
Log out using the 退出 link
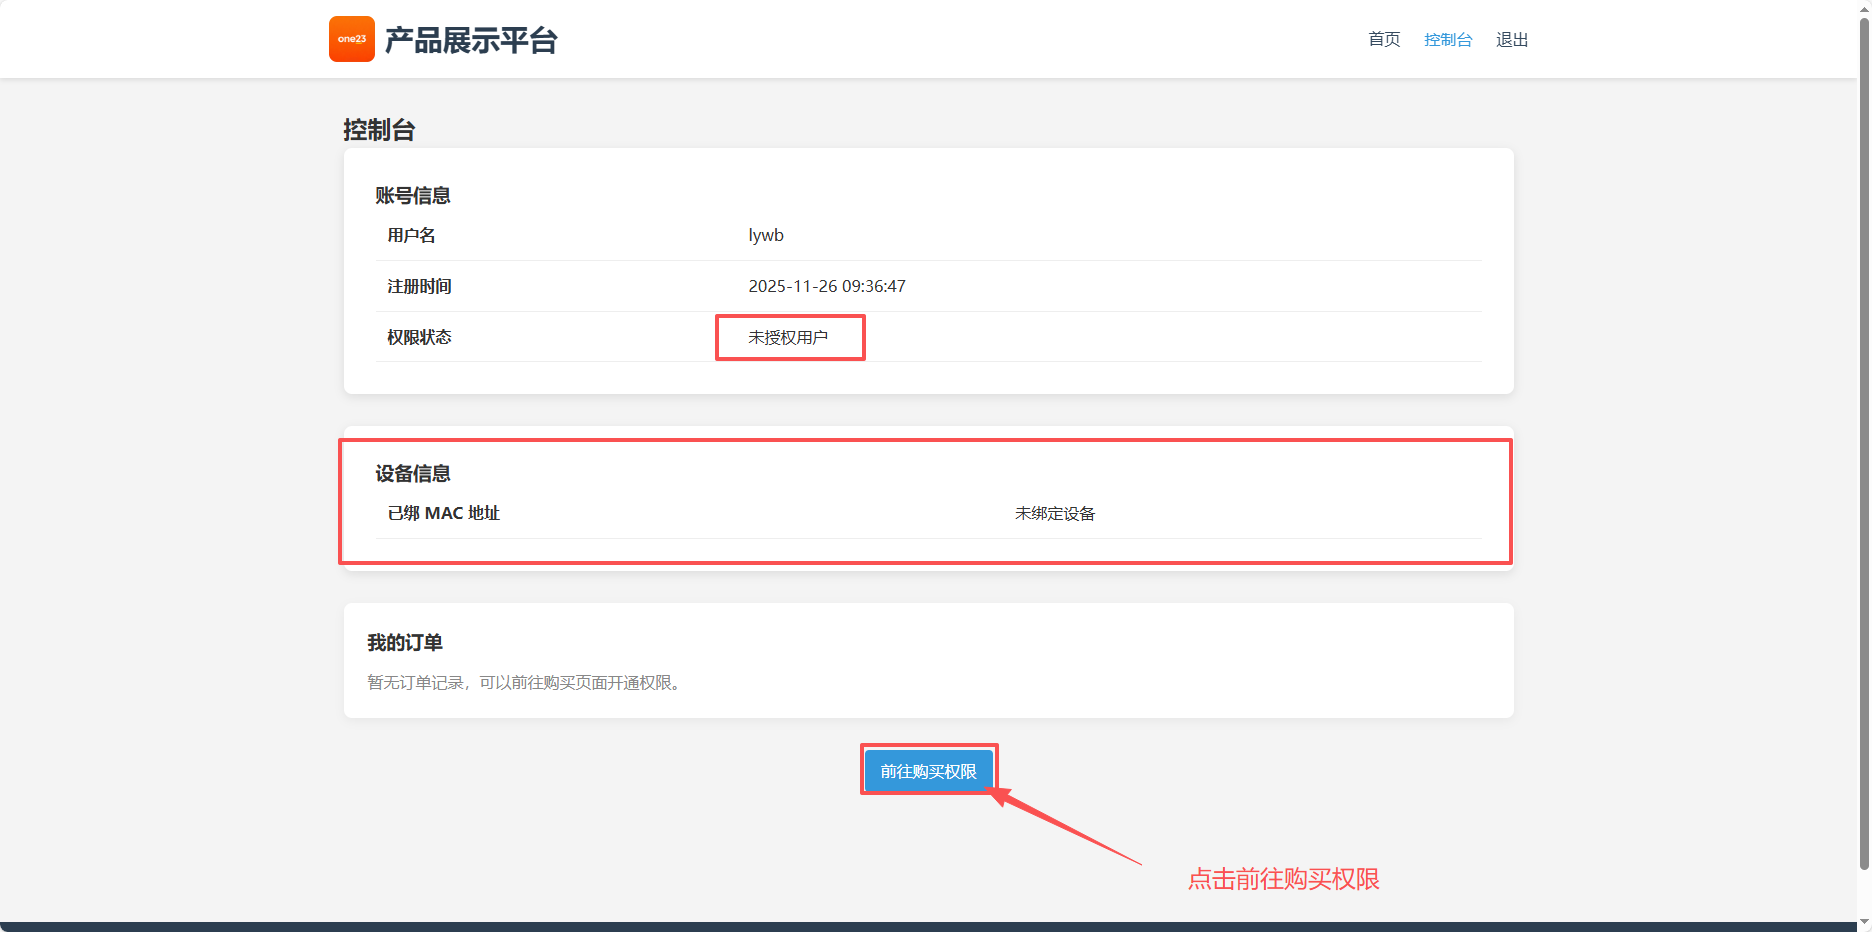[1512, 40]
